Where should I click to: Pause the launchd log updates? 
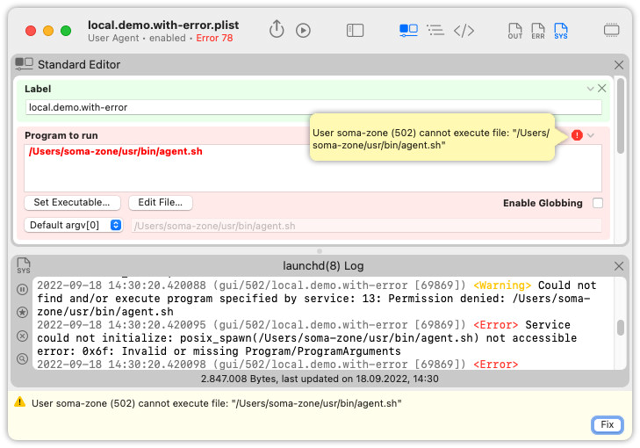point(22,289)
